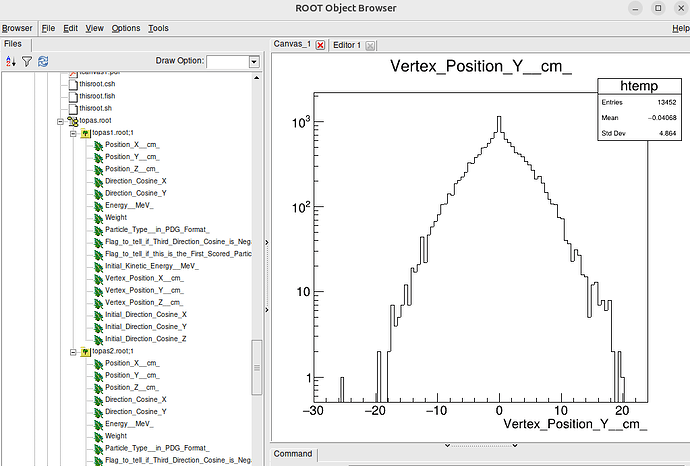The image size is (690, 466).
Task: Click the filter funnel icon
Action: point(27,62)
